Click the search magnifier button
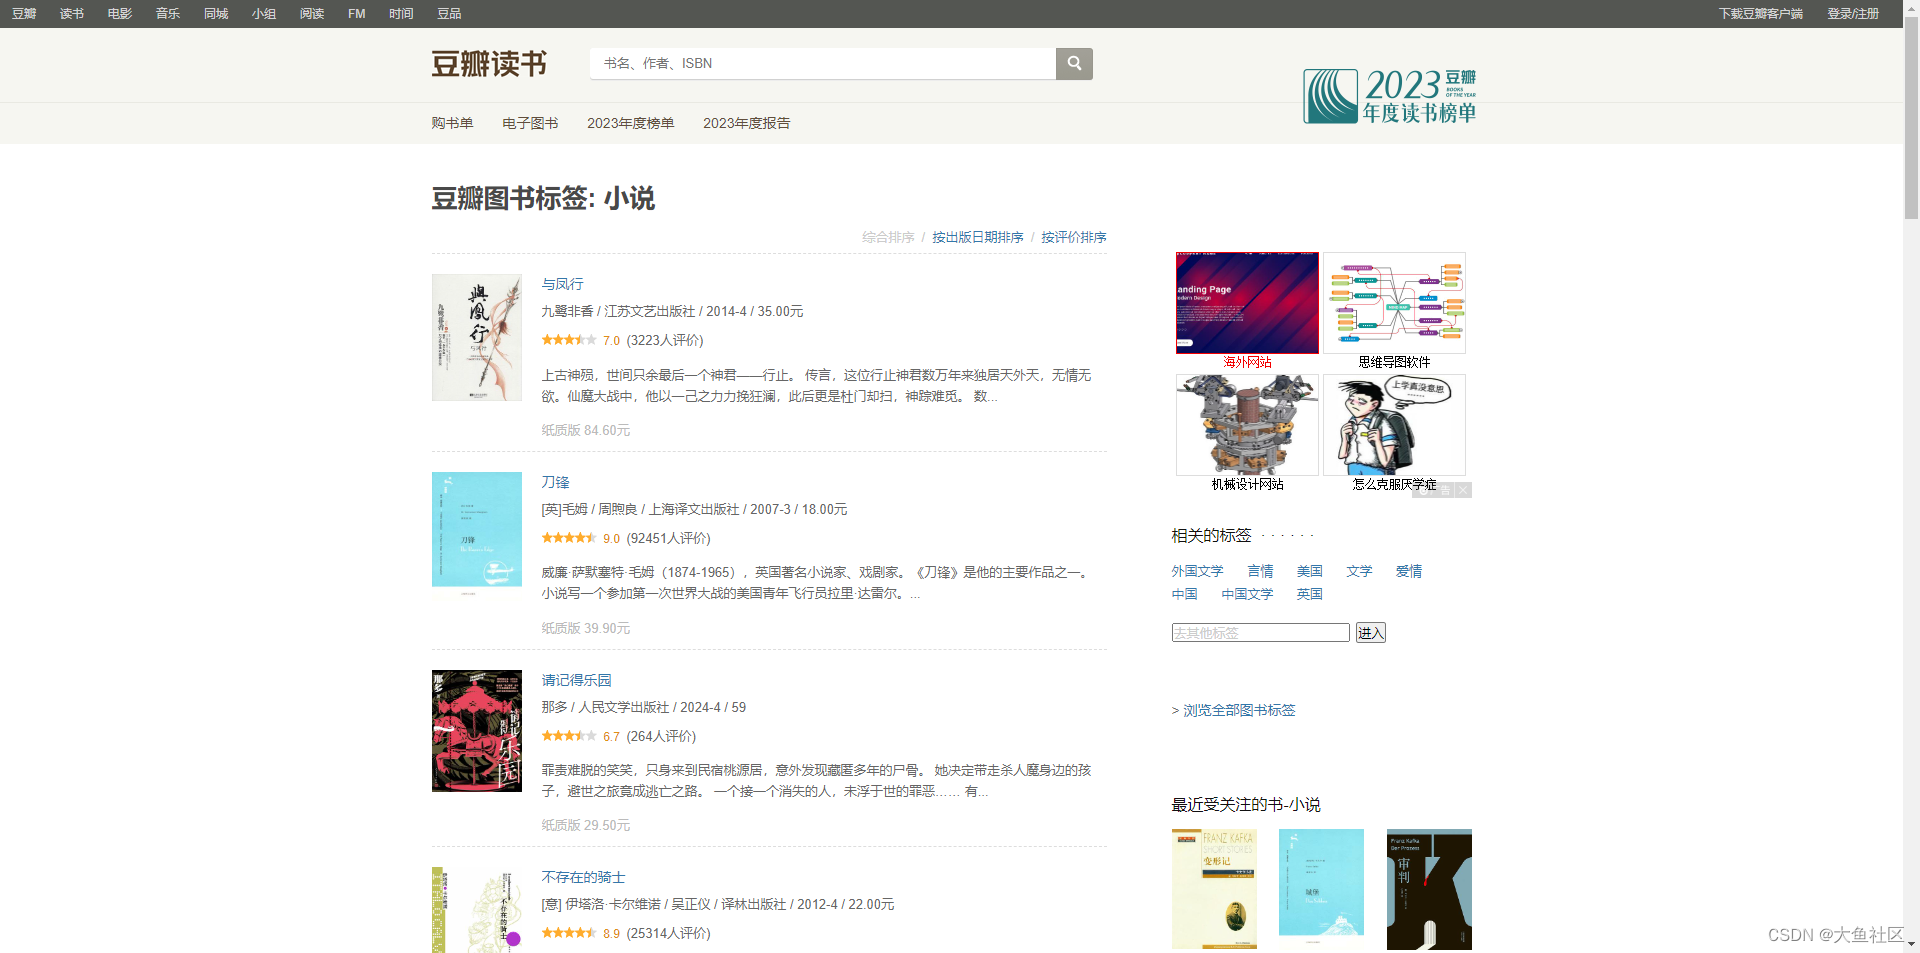Viewport: 1920px width, 953px height. point(1074,63)
